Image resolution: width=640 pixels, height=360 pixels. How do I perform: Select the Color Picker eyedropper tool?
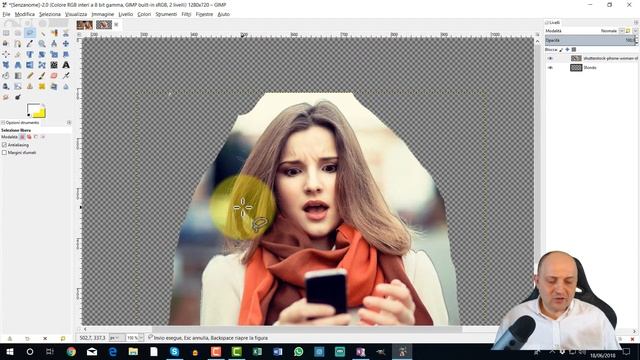click(x=30, y=44)
